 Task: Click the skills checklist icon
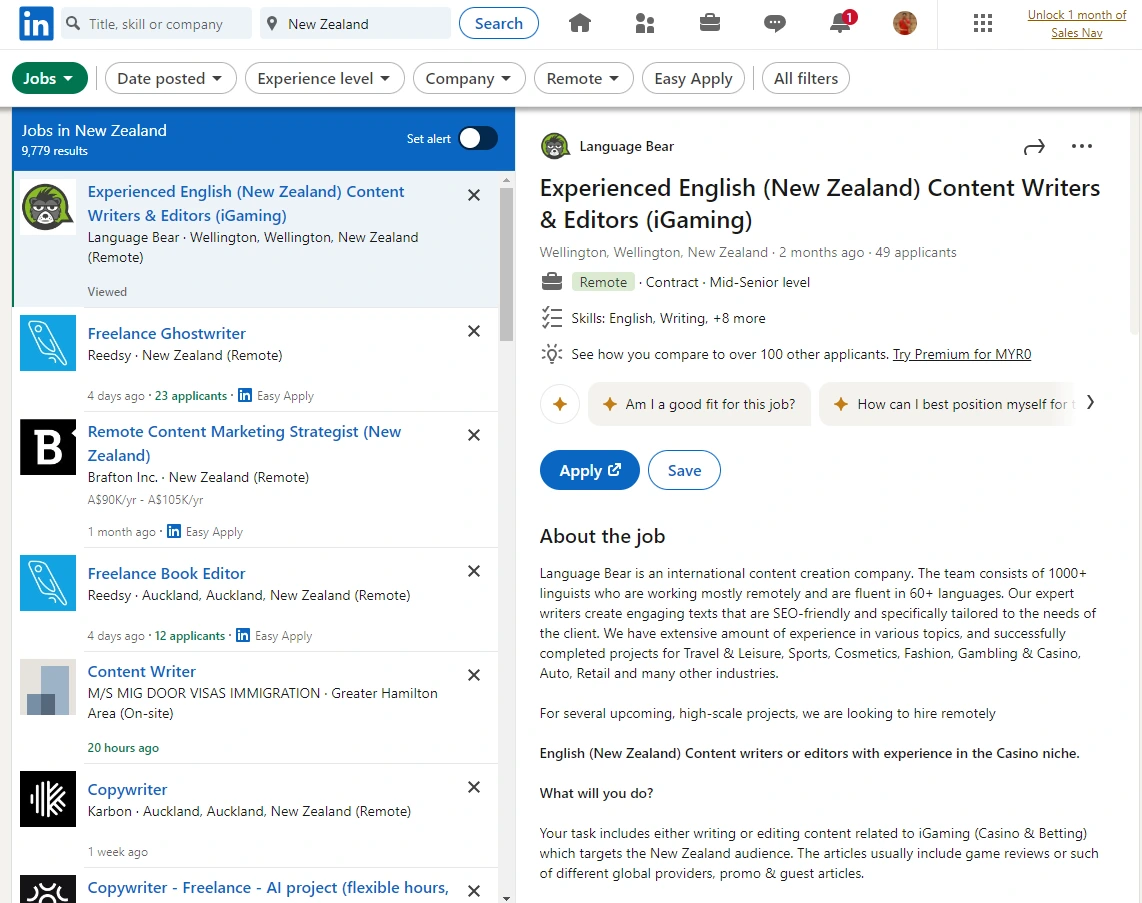(552, 318)
